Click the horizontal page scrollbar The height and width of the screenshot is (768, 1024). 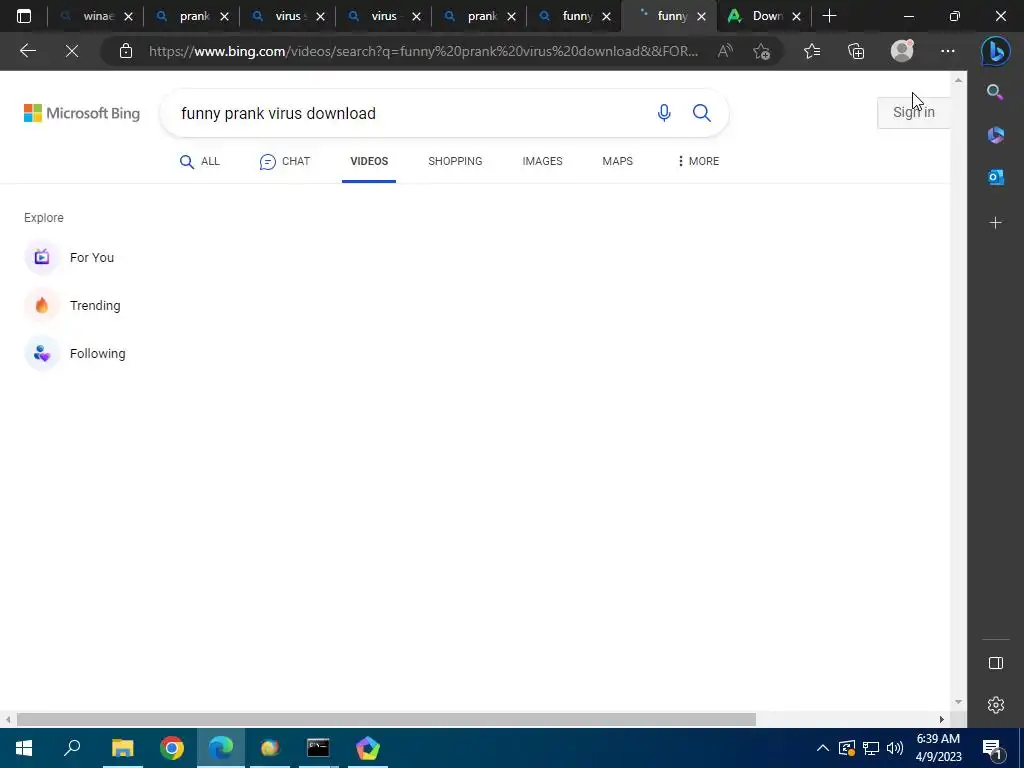(386, 719)
